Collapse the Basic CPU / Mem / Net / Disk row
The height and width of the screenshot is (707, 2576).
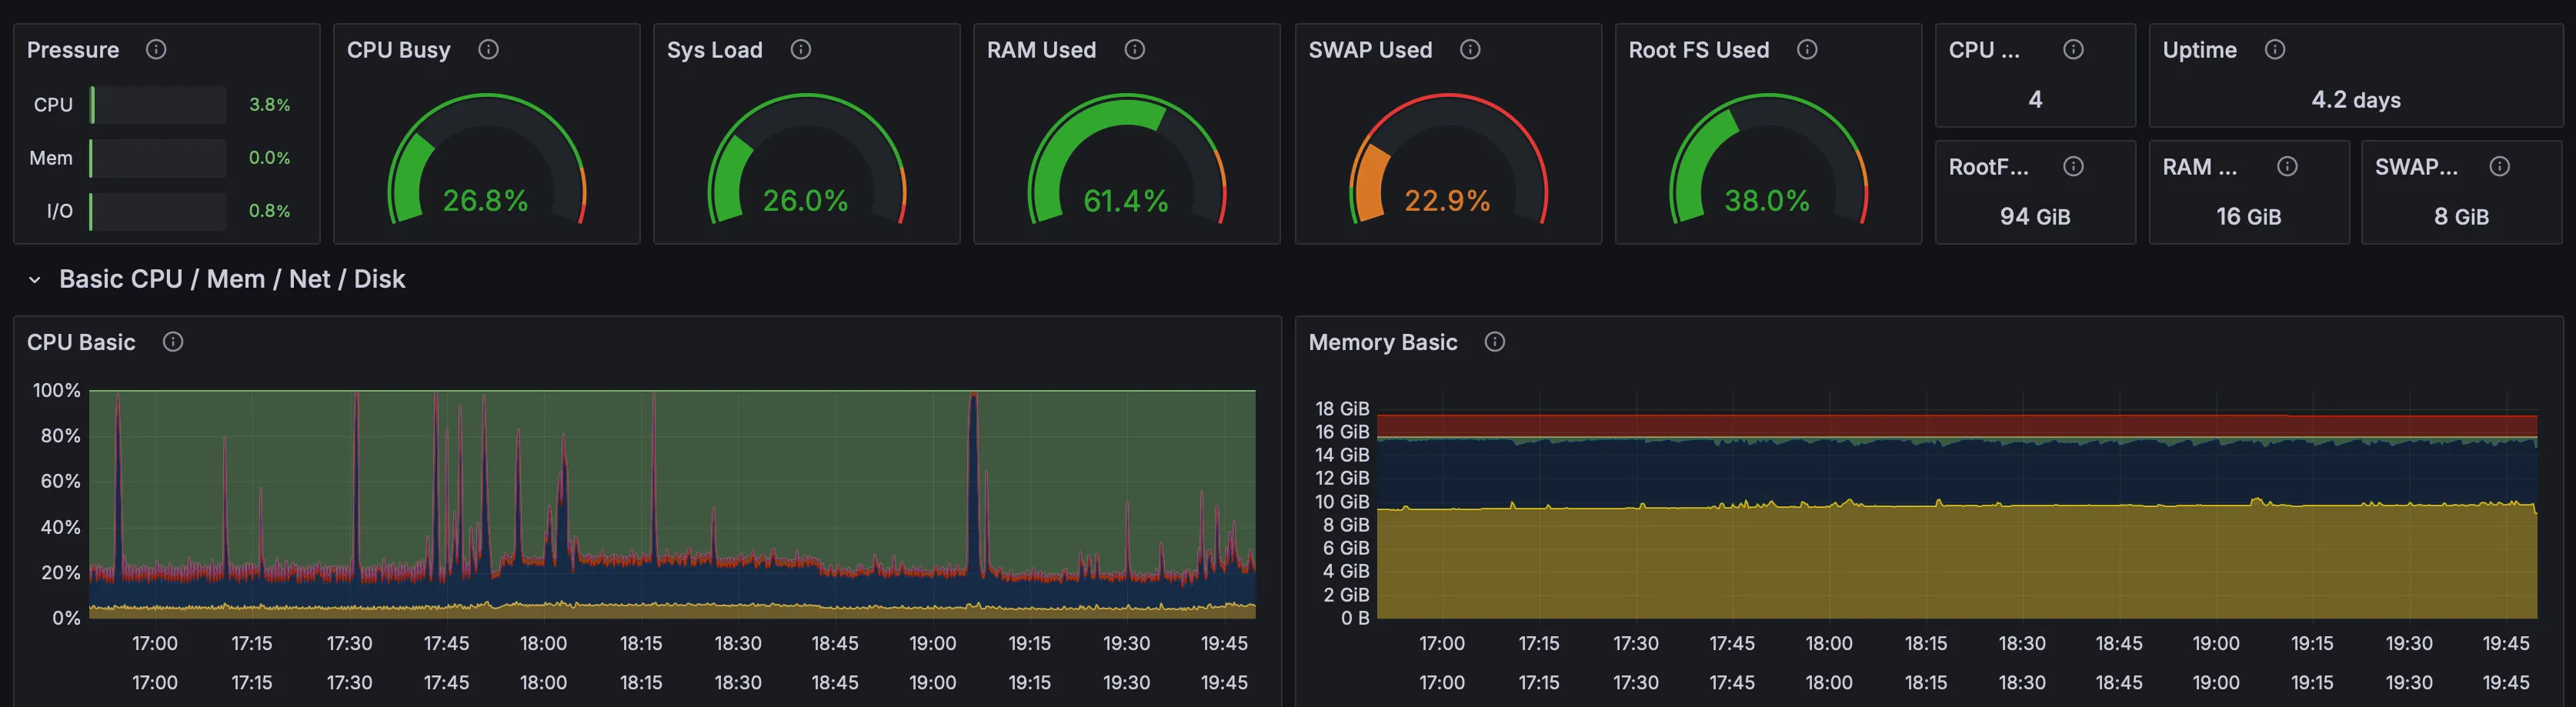(x=34, y=279)
